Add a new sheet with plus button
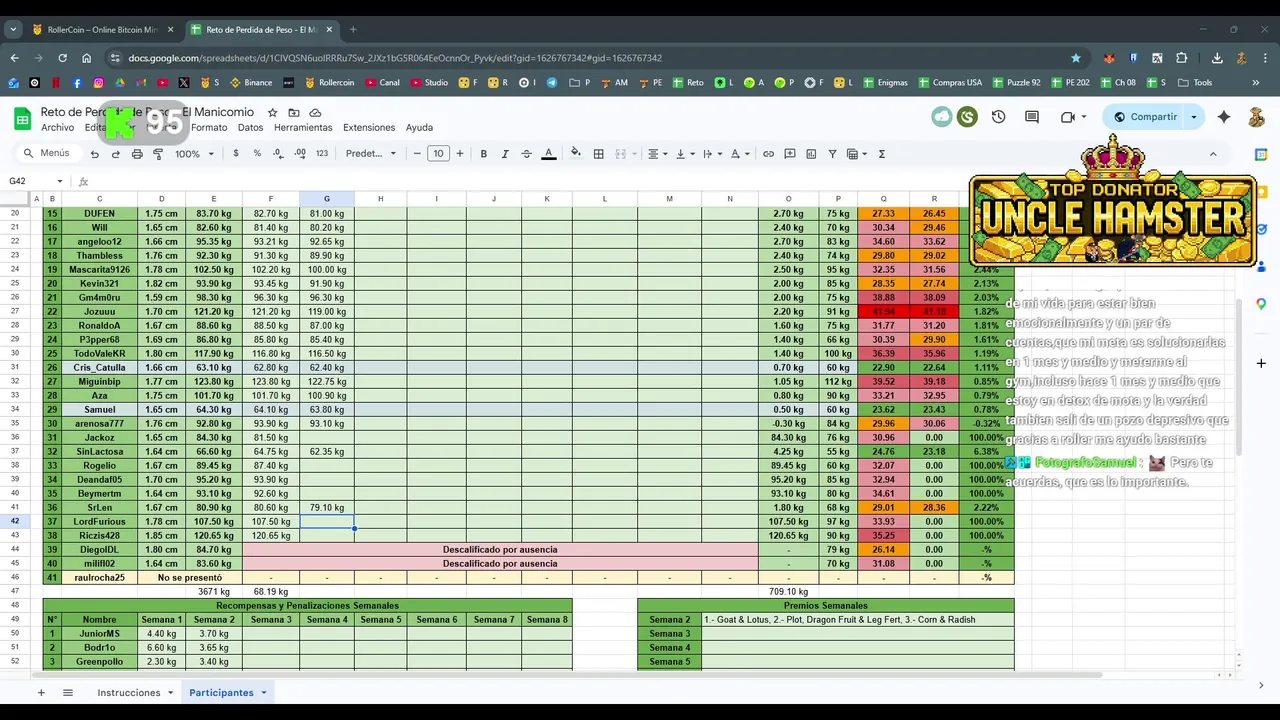 click(x=41, y=692)
